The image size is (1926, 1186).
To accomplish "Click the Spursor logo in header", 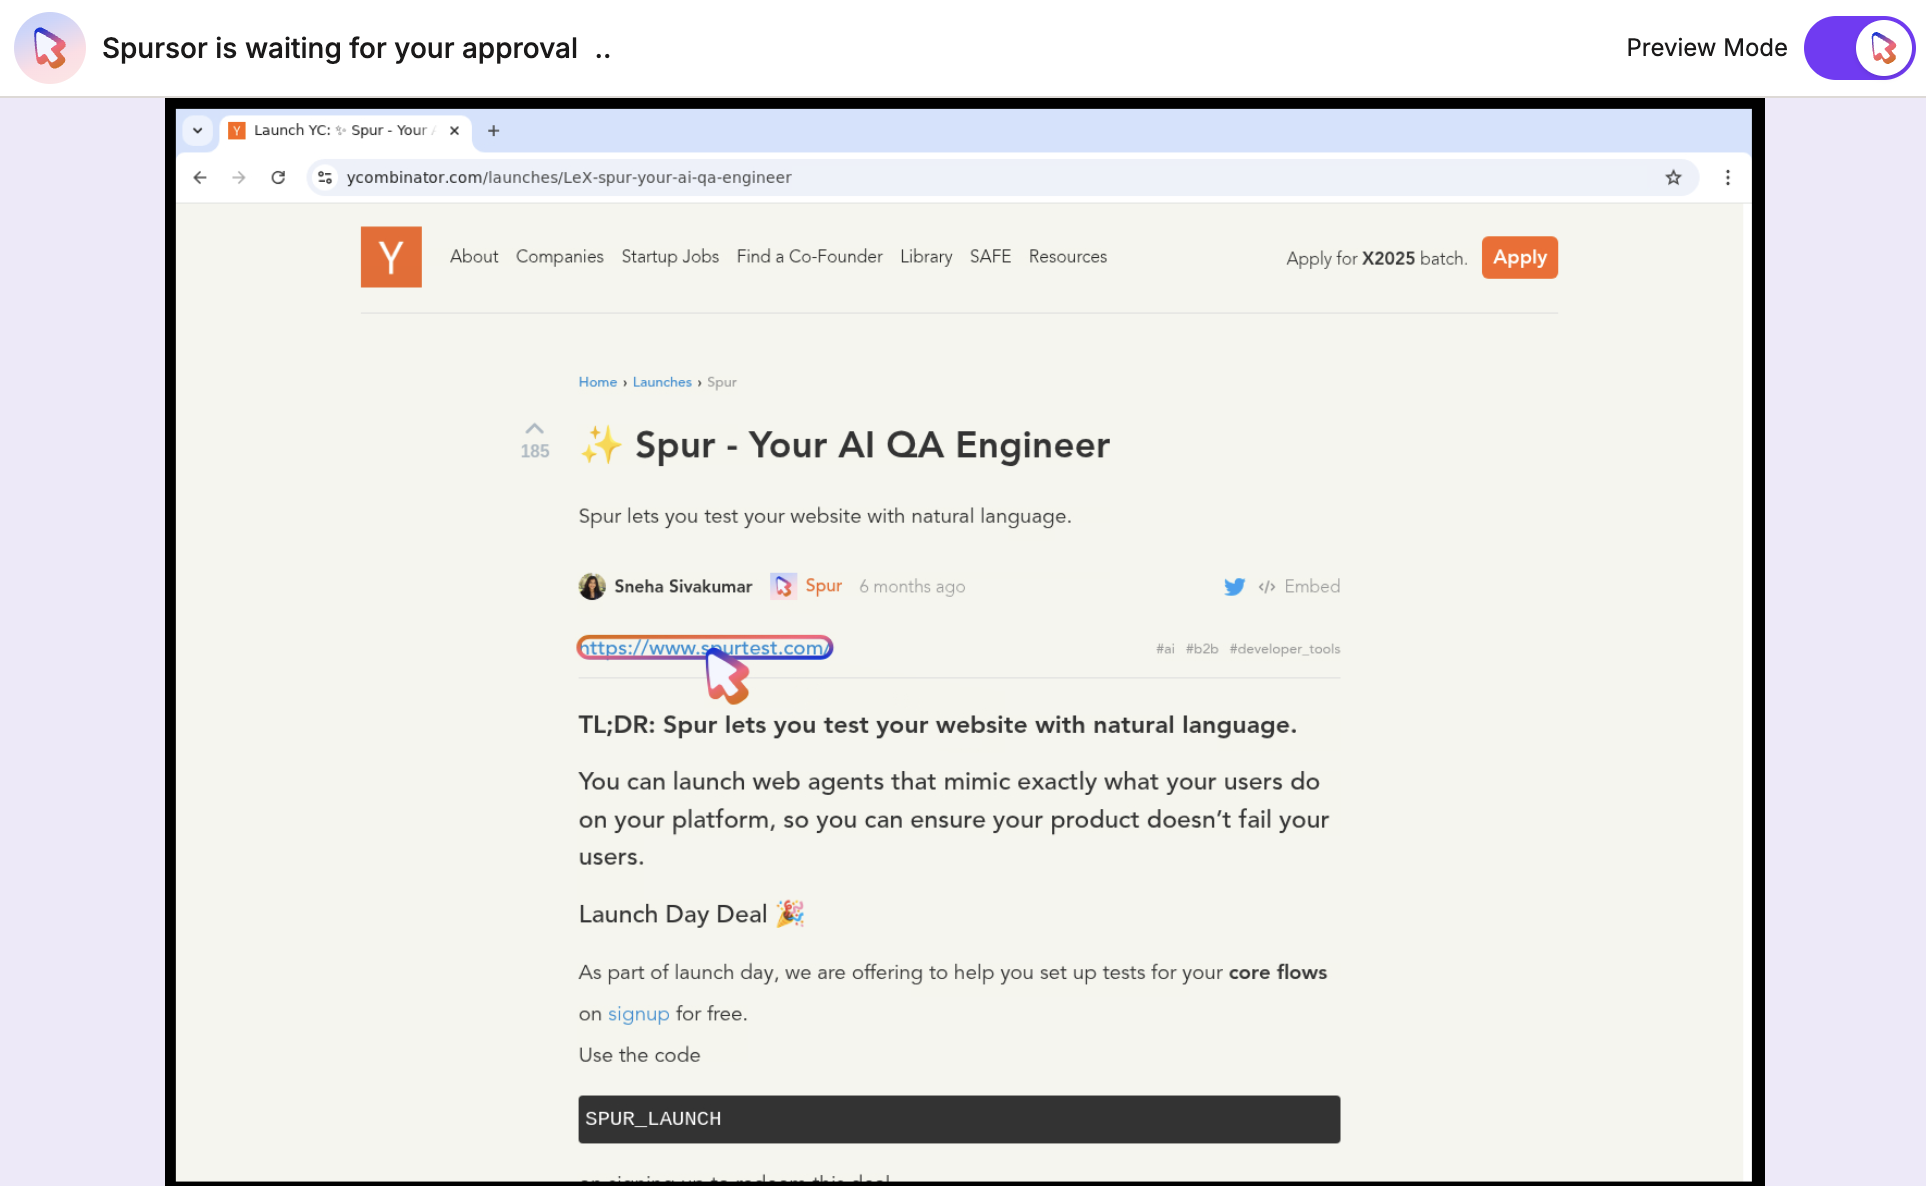I will tap(50, 48).
